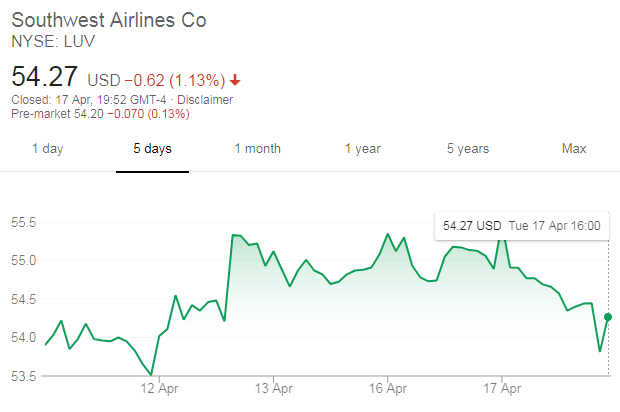Switch to 5 years range
Viewport: 620px width, 412px height.
(467, 149)
